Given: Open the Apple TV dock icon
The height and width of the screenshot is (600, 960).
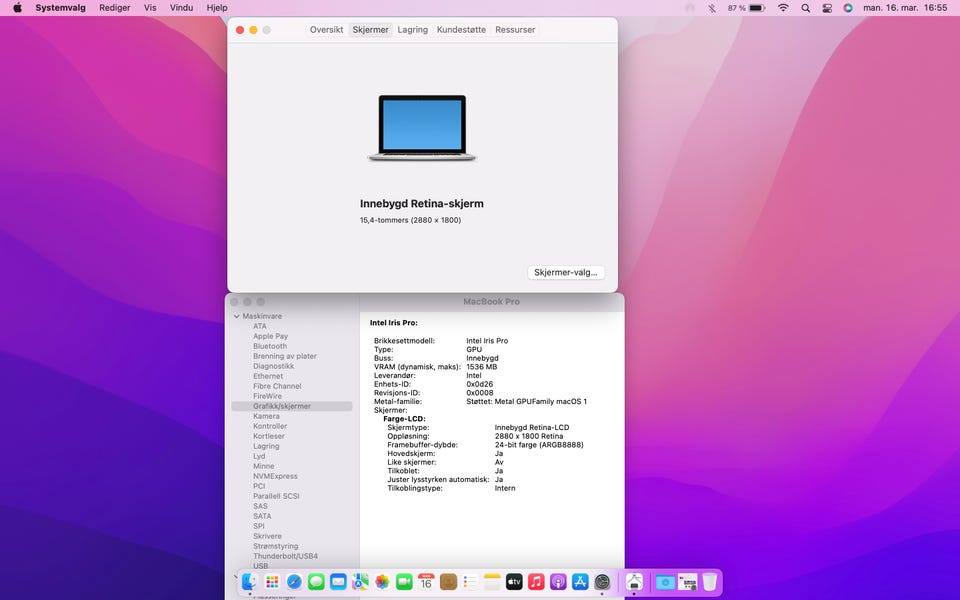Looking at the screenshot, I should point(514,581).
